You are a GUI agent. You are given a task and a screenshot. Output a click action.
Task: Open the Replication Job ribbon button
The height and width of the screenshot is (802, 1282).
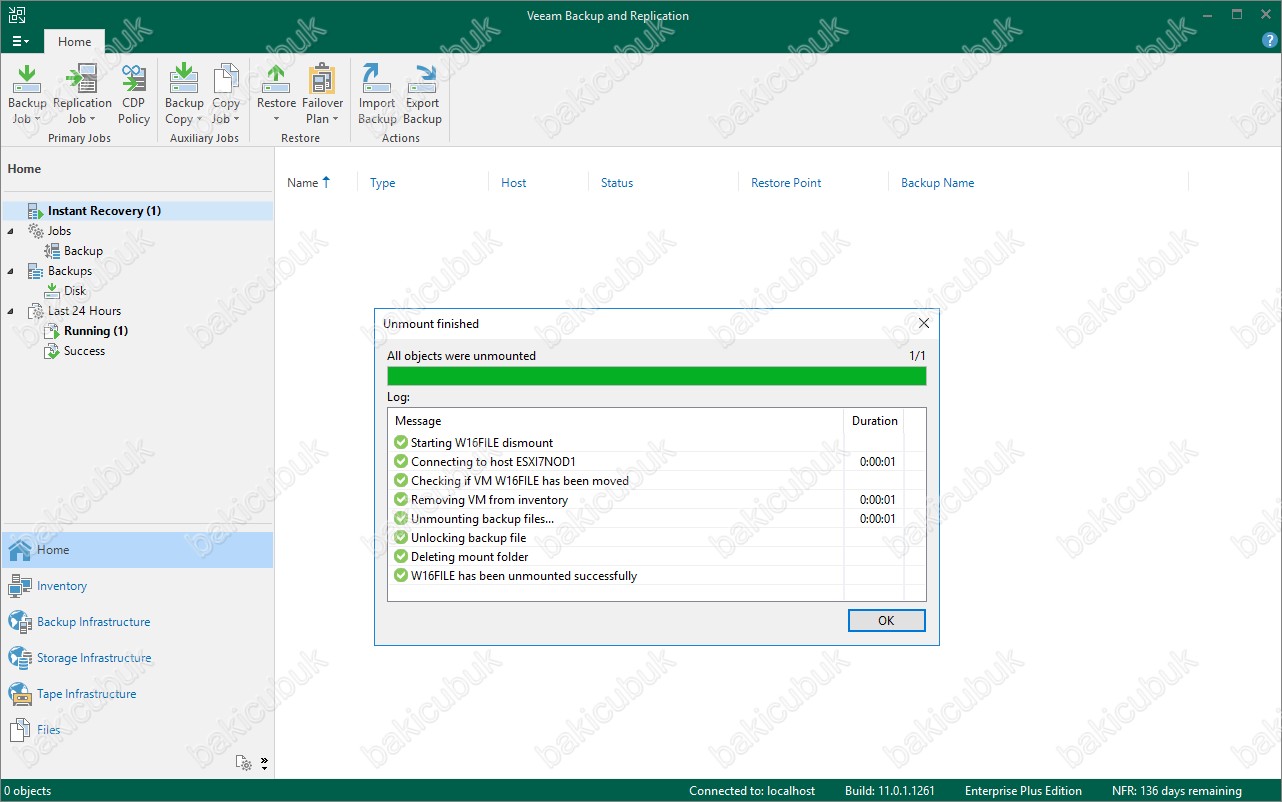coord(82,95)
